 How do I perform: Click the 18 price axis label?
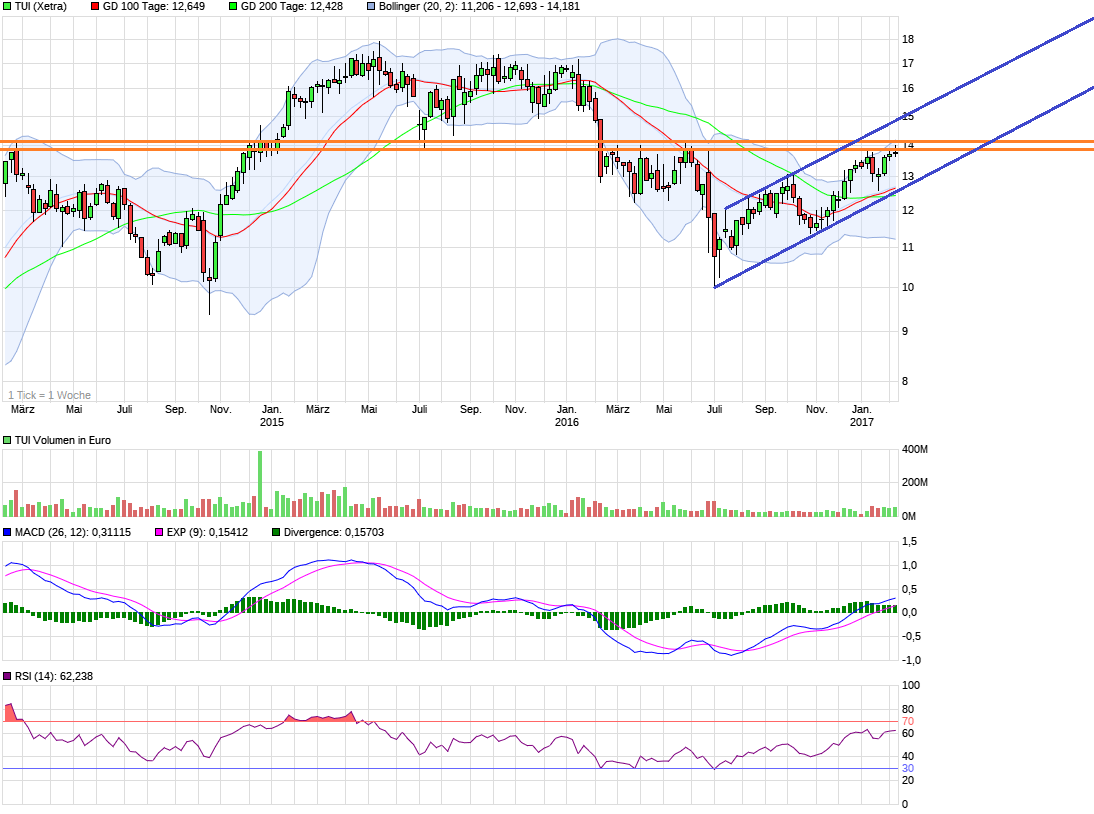coord(908,39)
